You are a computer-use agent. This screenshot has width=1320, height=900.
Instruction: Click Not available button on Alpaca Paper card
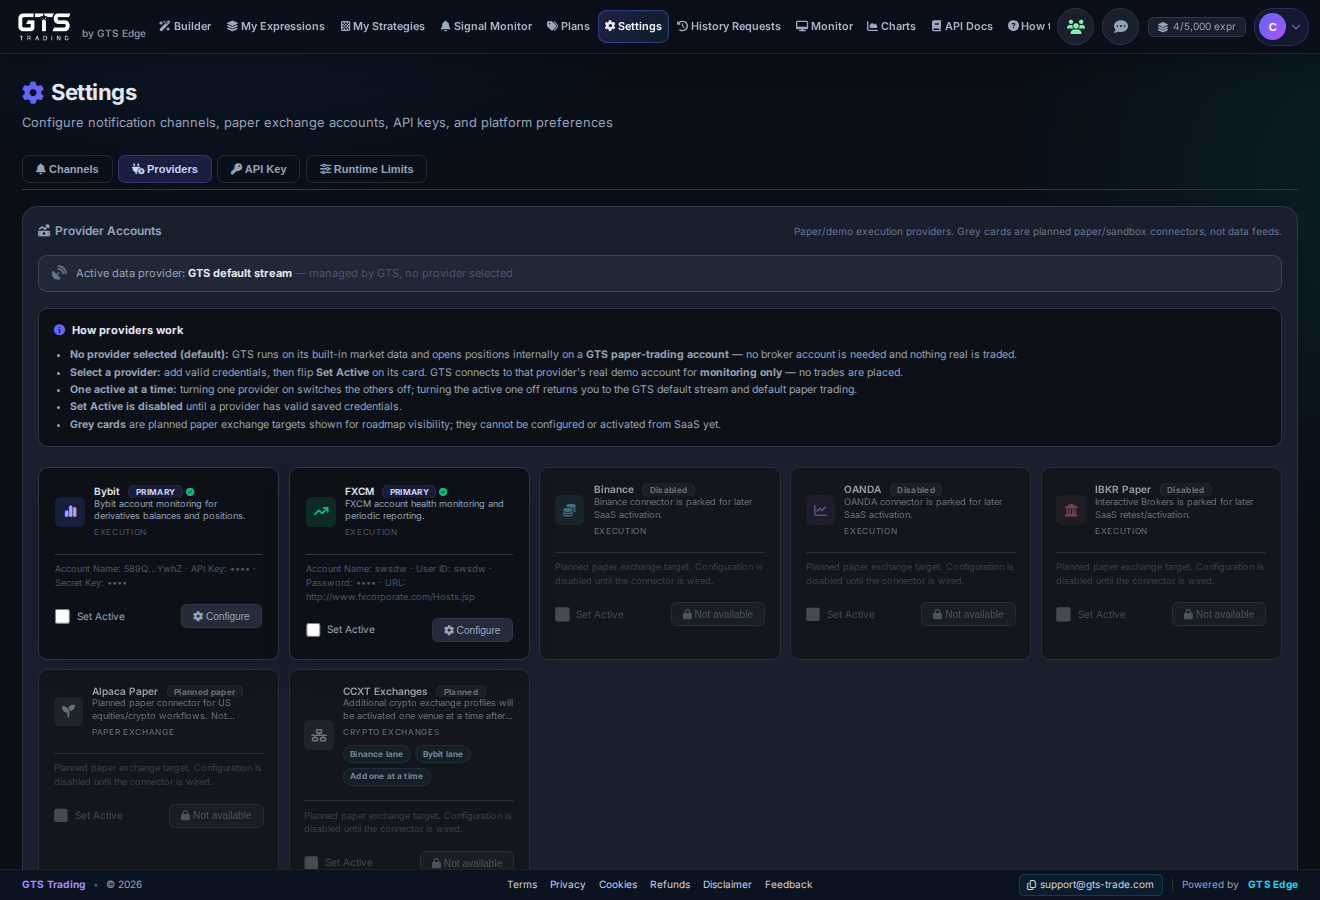pos(216,816)
